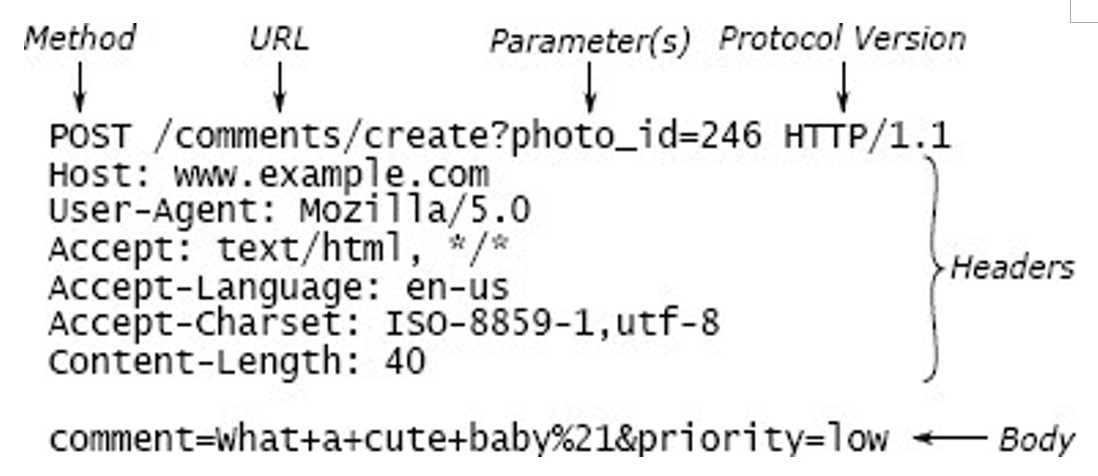Click the Body label

(x=1035, y=438)
